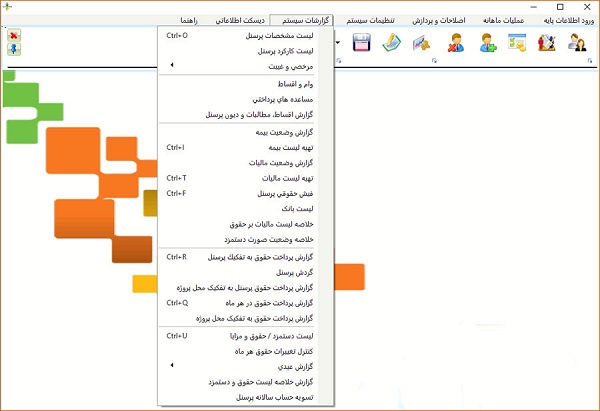Expand the ribbon group launcher at far right

590,60
